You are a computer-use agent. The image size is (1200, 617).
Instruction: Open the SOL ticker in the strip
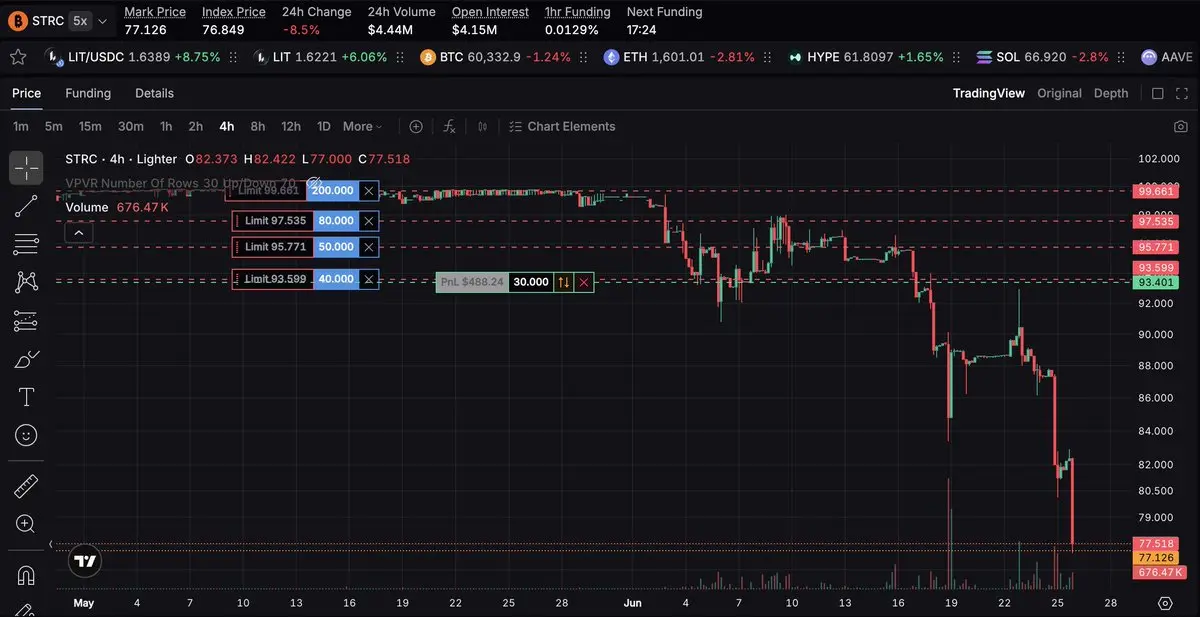tap(1043, 57)
